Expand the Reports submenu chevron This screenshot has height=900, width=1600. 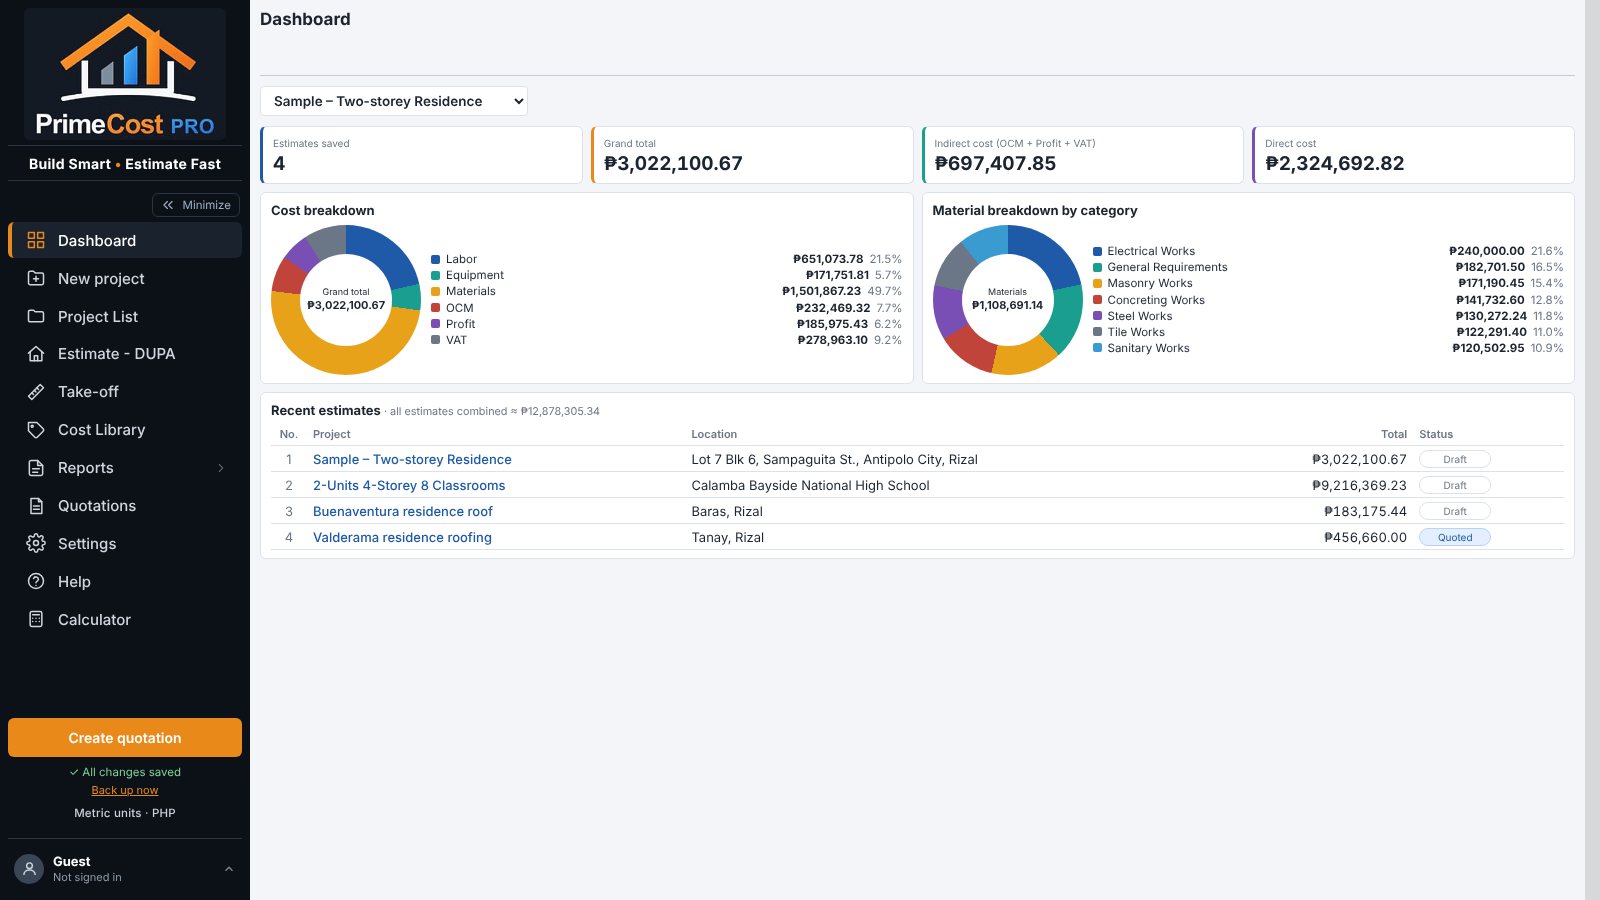(221, 468)
